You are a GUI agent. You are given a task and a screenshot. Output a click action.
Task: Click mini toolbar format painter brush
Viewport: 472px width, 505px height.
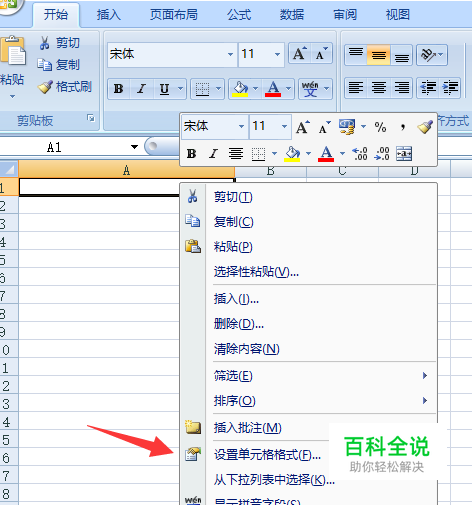[x=425, y=127]
